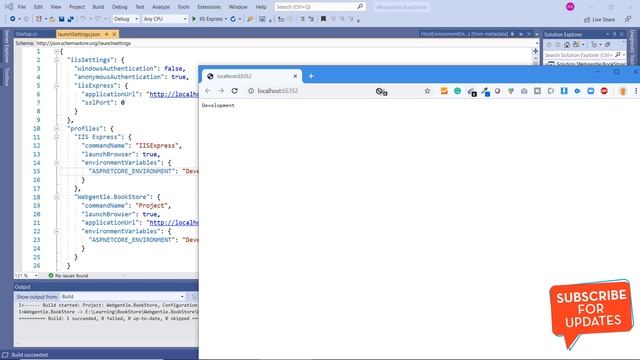
Task: Switch to HostEnvironmentEnv from metadata tab
Action: pyautogui.click(x=464, y=34)
